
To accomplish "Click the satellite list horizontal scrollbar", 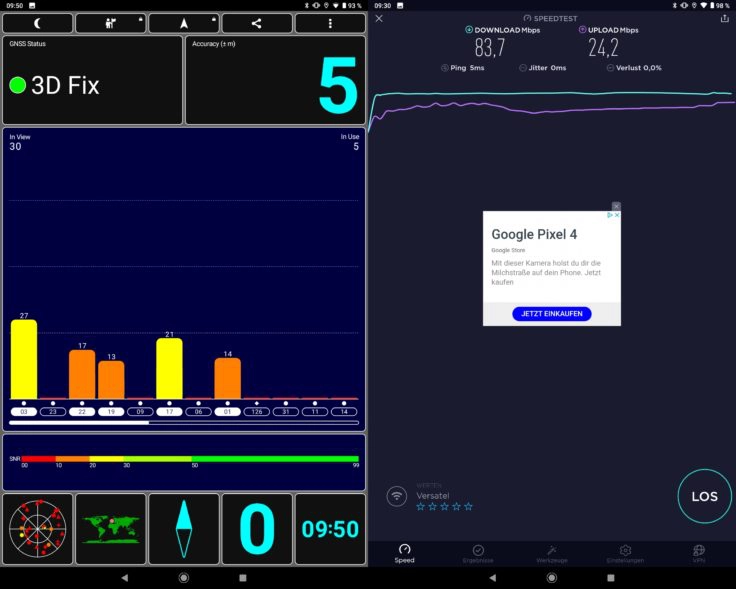I will 184,423.
